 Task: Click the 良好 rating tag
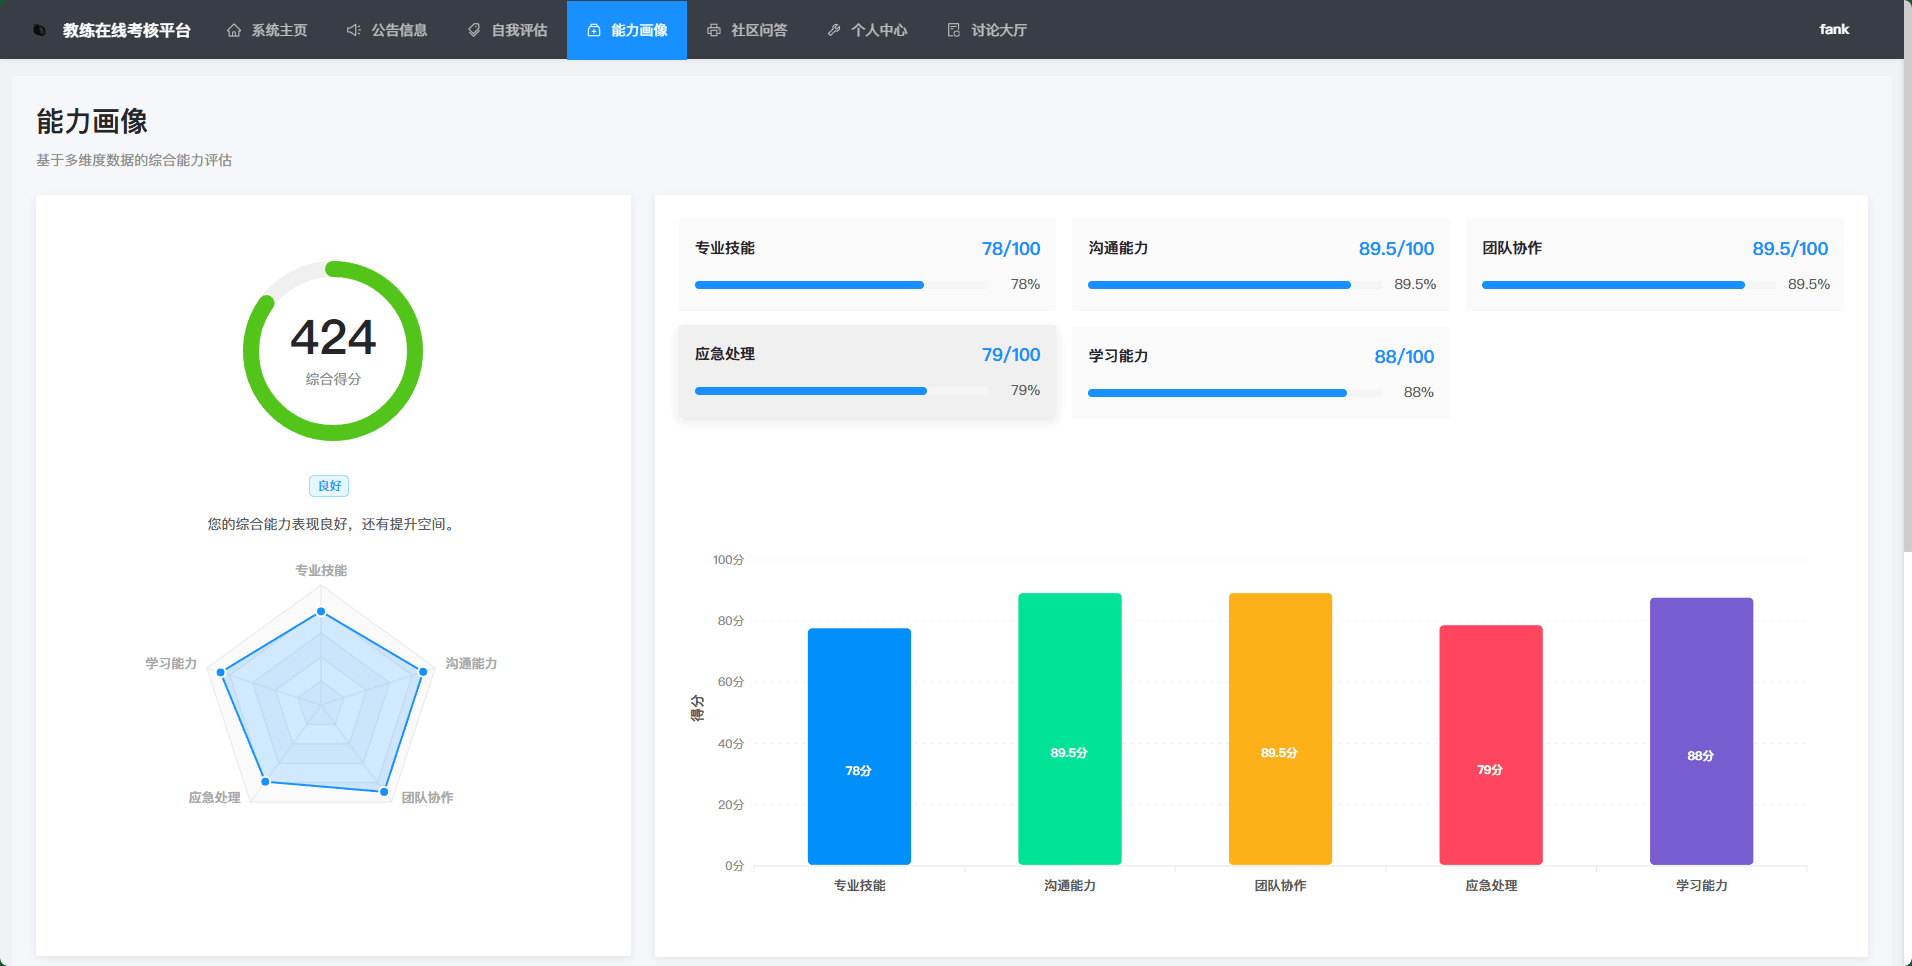[x=329, y=486]
